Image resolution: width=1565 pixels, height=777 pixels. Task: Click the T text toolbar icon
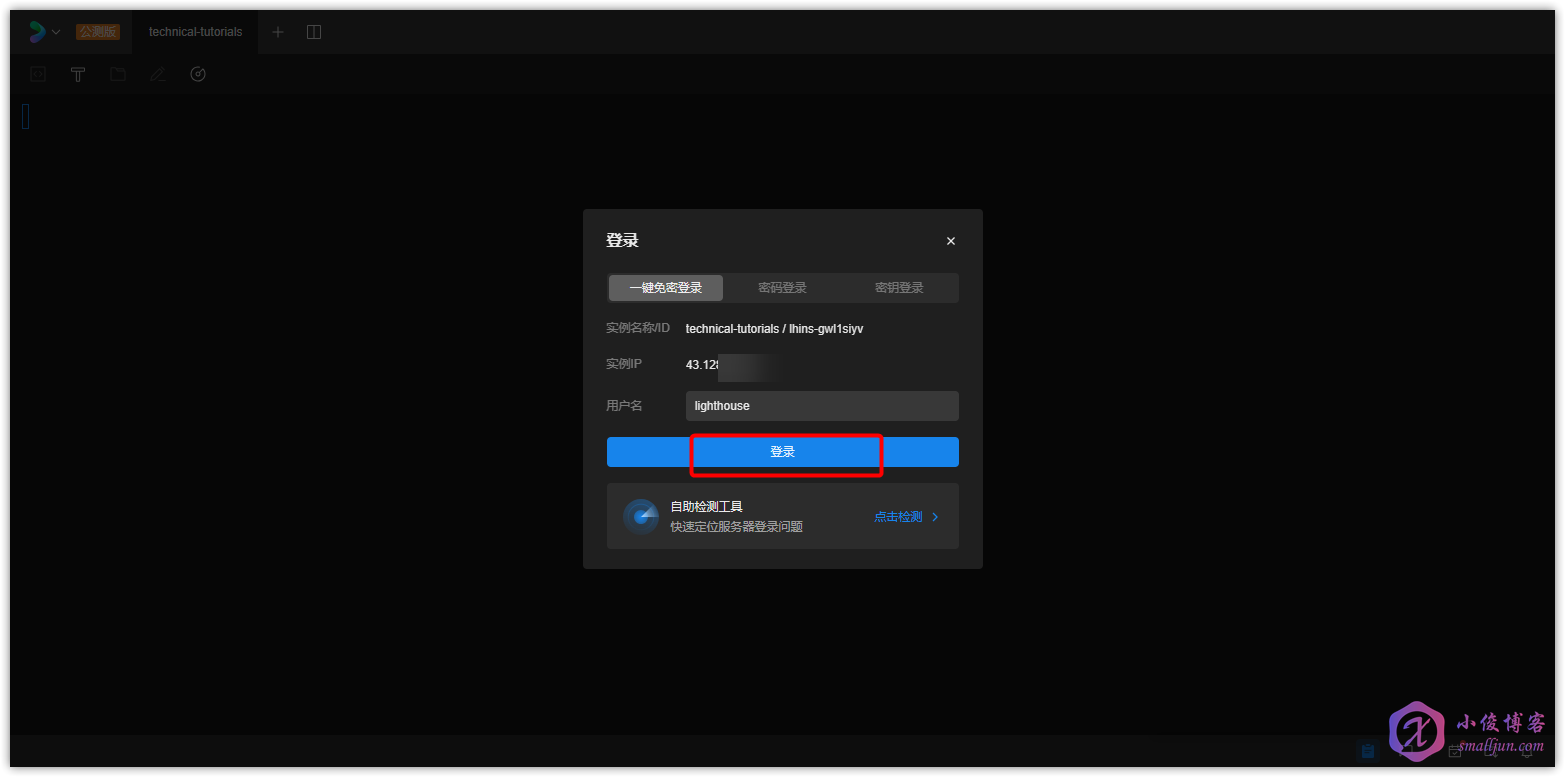[78, 74]
